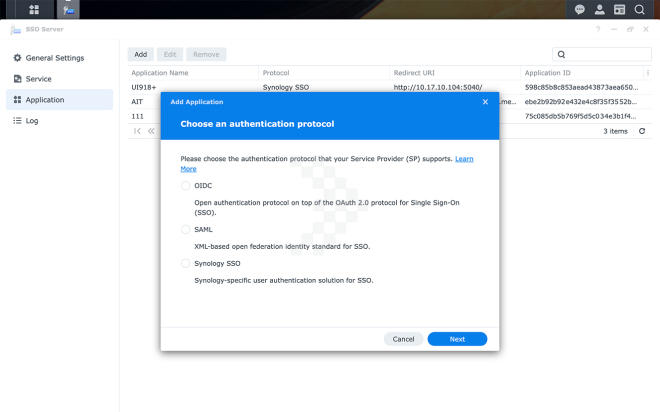Click the SSO Server help question mark
Viewport: 660px width, 412px height.
598,30
